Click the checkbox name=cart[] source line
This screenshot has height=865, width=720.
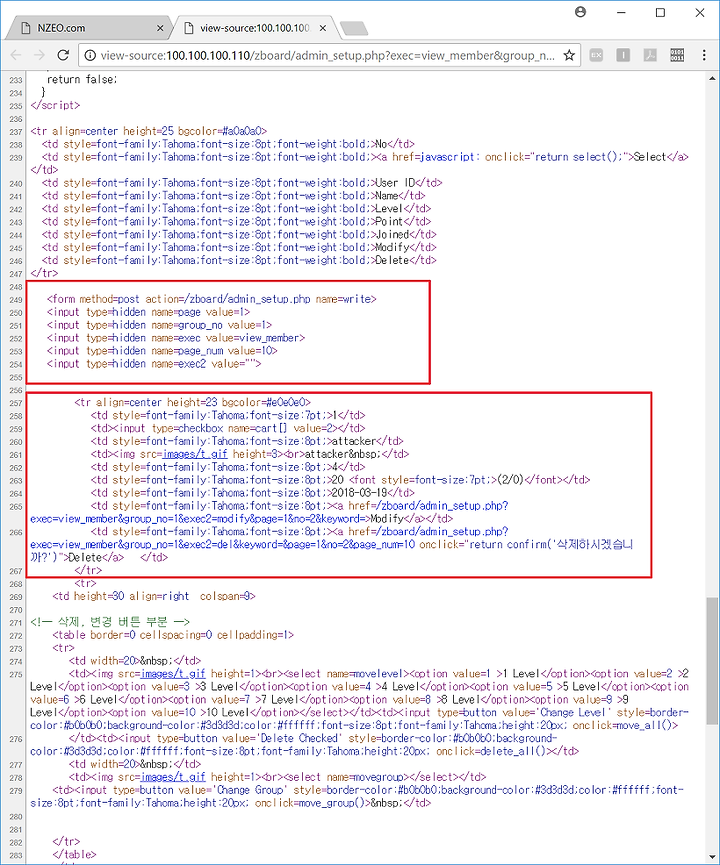[x=228, y=428]
